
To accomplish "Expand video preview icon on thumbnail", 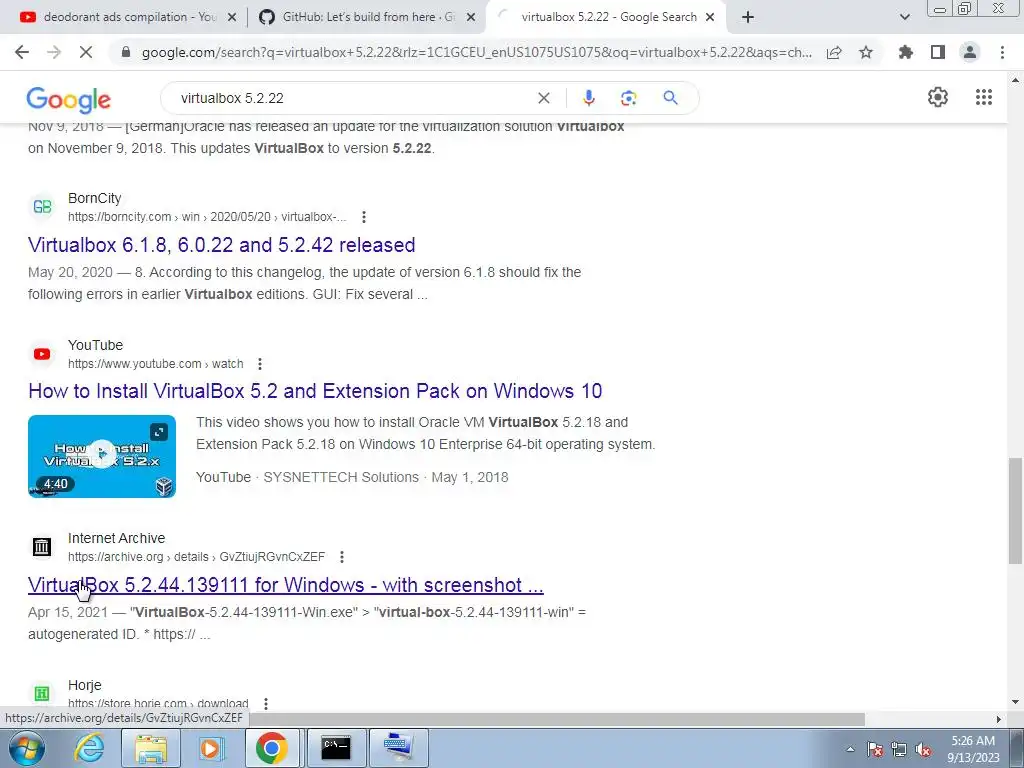I will coord(159,432).
